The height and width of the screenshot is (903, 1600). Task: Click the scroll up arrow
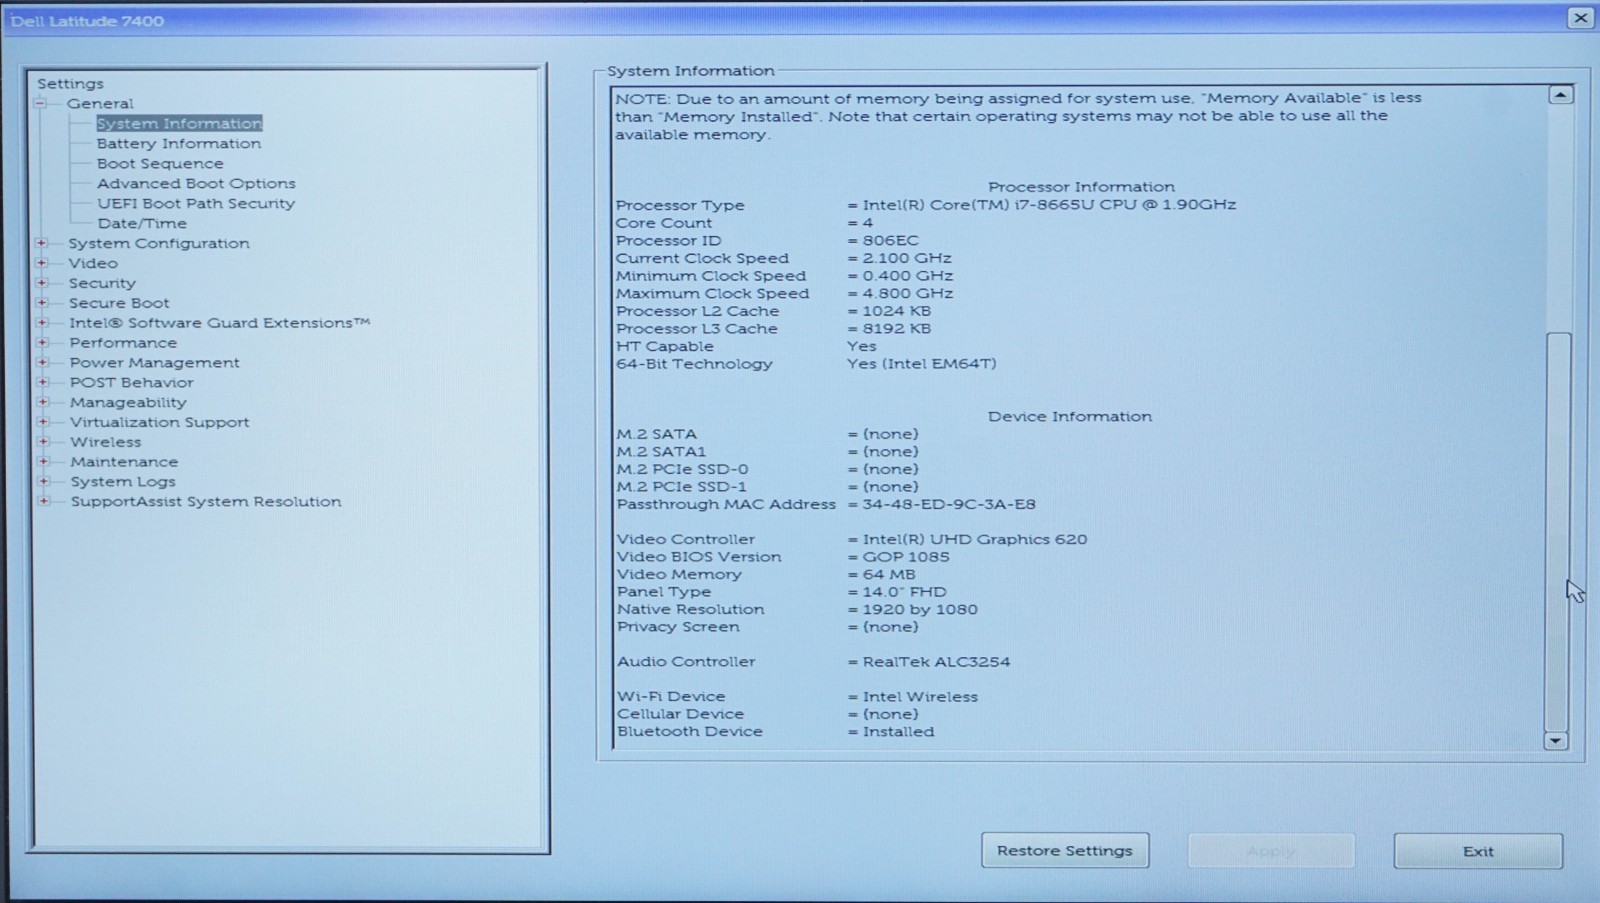[x=1560, y=95]
